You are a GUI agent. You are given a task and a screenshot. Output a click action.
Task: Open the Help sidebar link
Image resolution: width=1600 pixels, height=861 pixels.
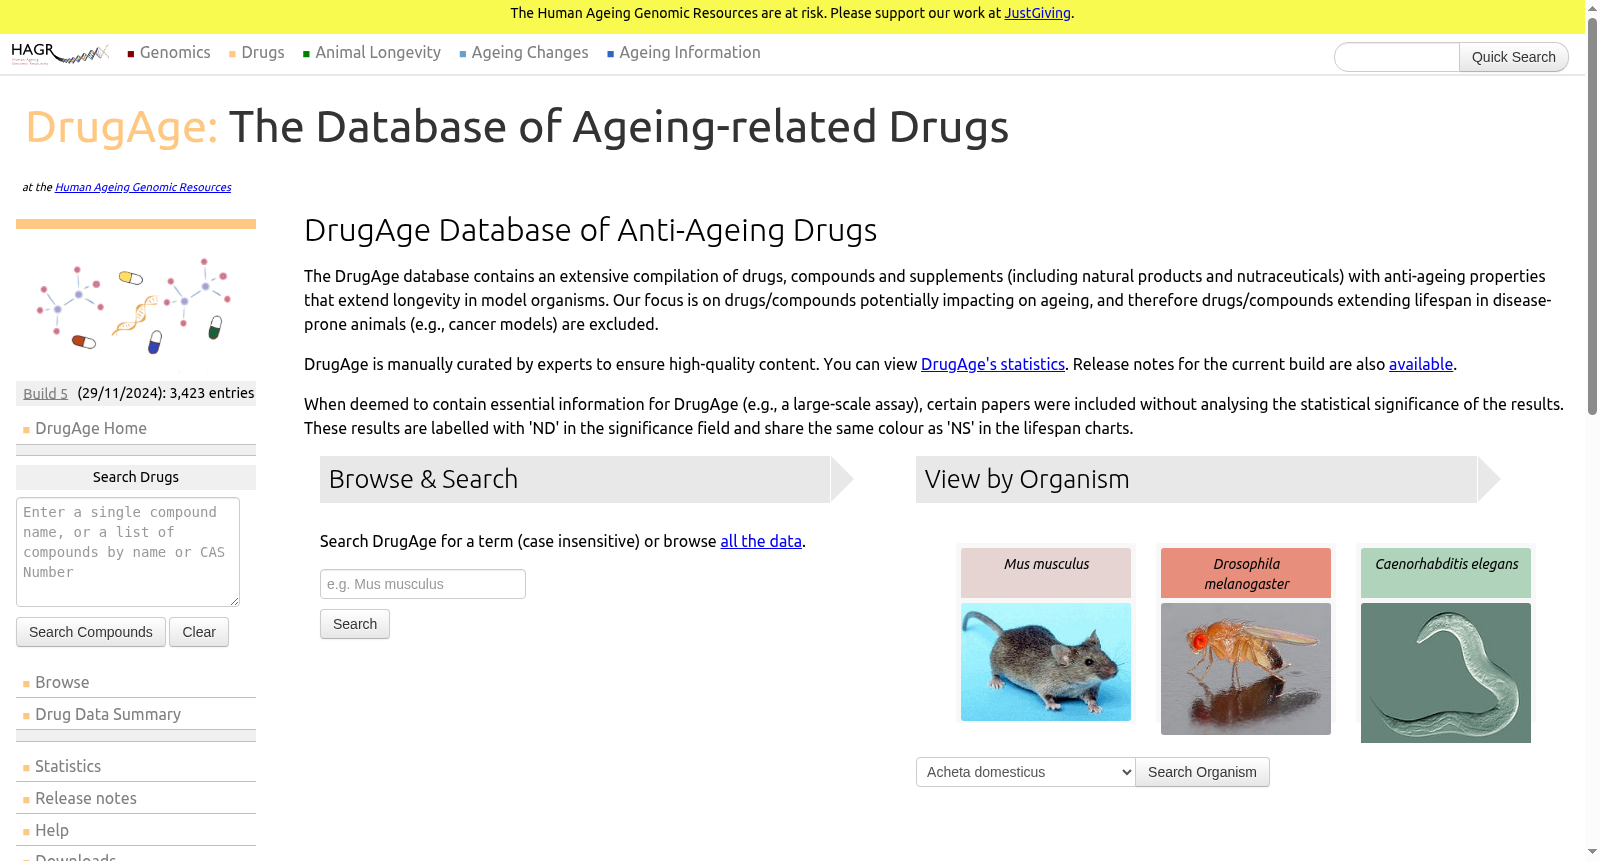52,831
